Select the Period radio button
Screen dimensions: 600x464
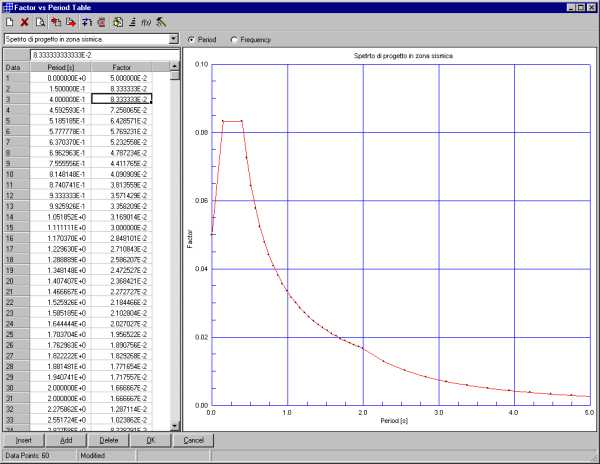[192, 40]
